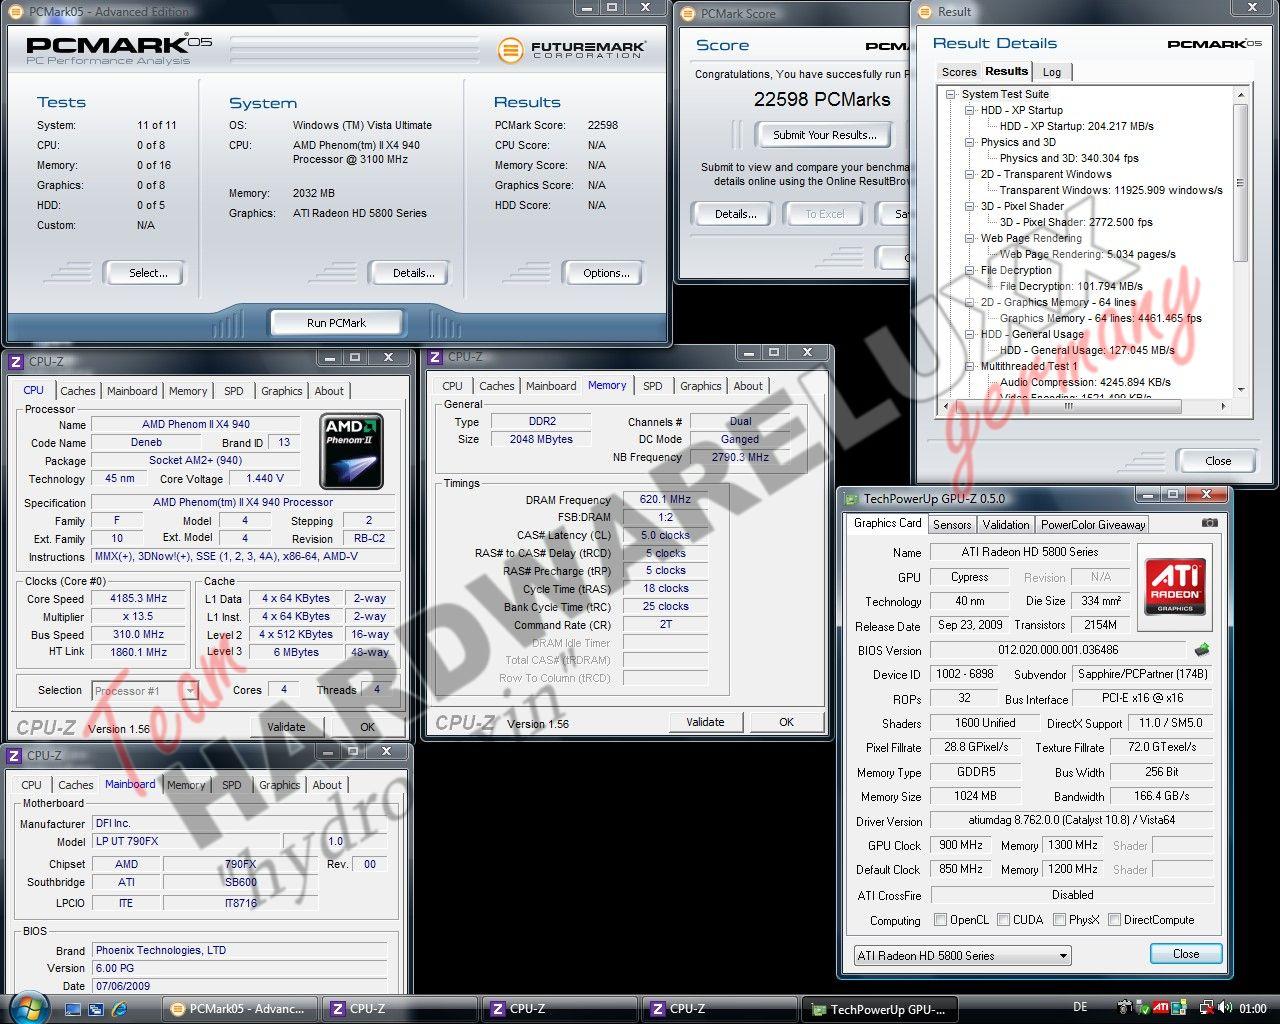This screenshot has height=1024, width=1280.
Task: Switch to Sensors tab in GPU-Z
Action: pos(952,524)
